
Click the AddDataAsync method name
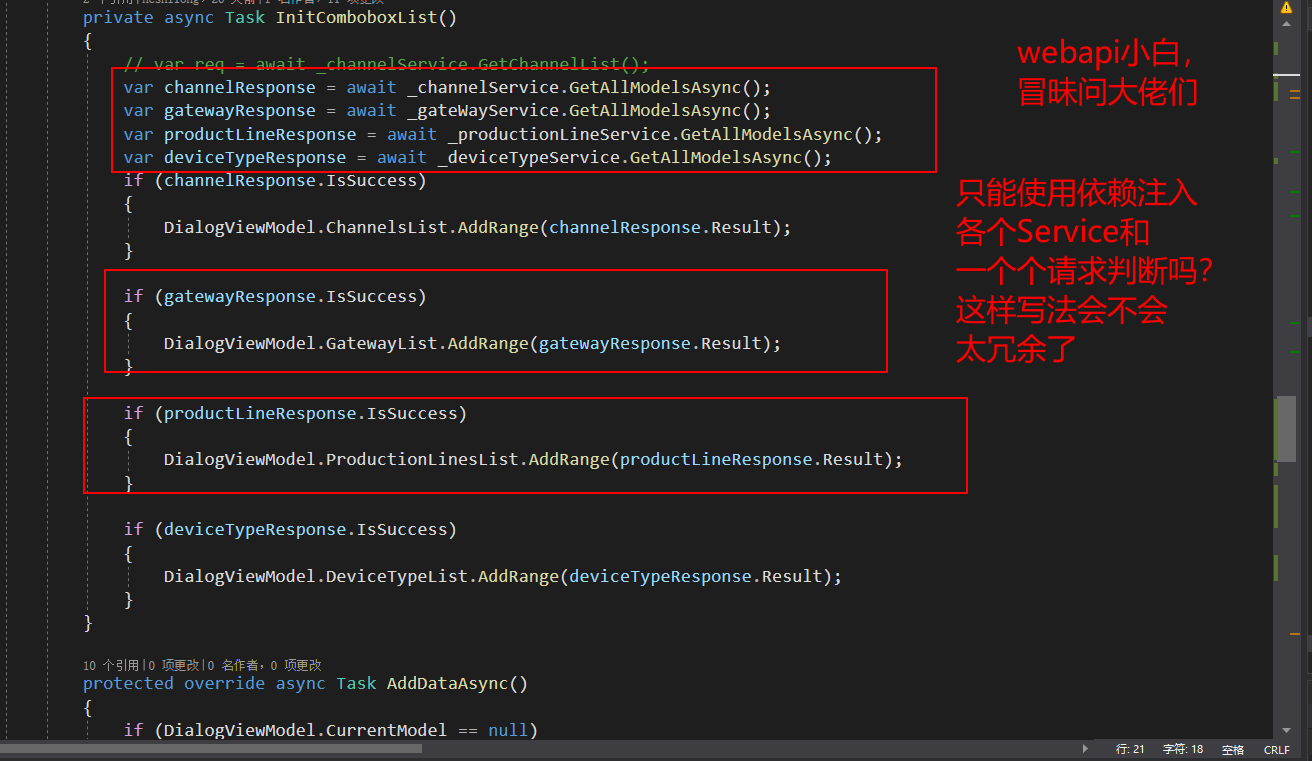[x=447, y=684]
